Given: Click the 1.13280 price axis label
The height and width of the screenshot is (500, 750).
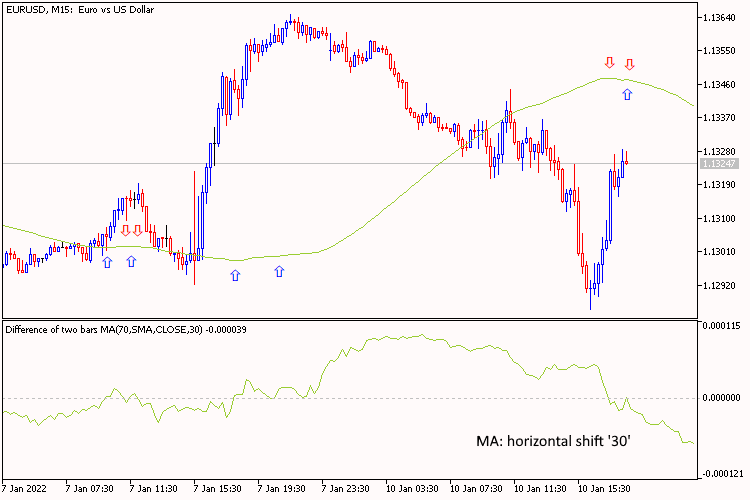Looking at the screenshot, I should click(x=719, y=152).
